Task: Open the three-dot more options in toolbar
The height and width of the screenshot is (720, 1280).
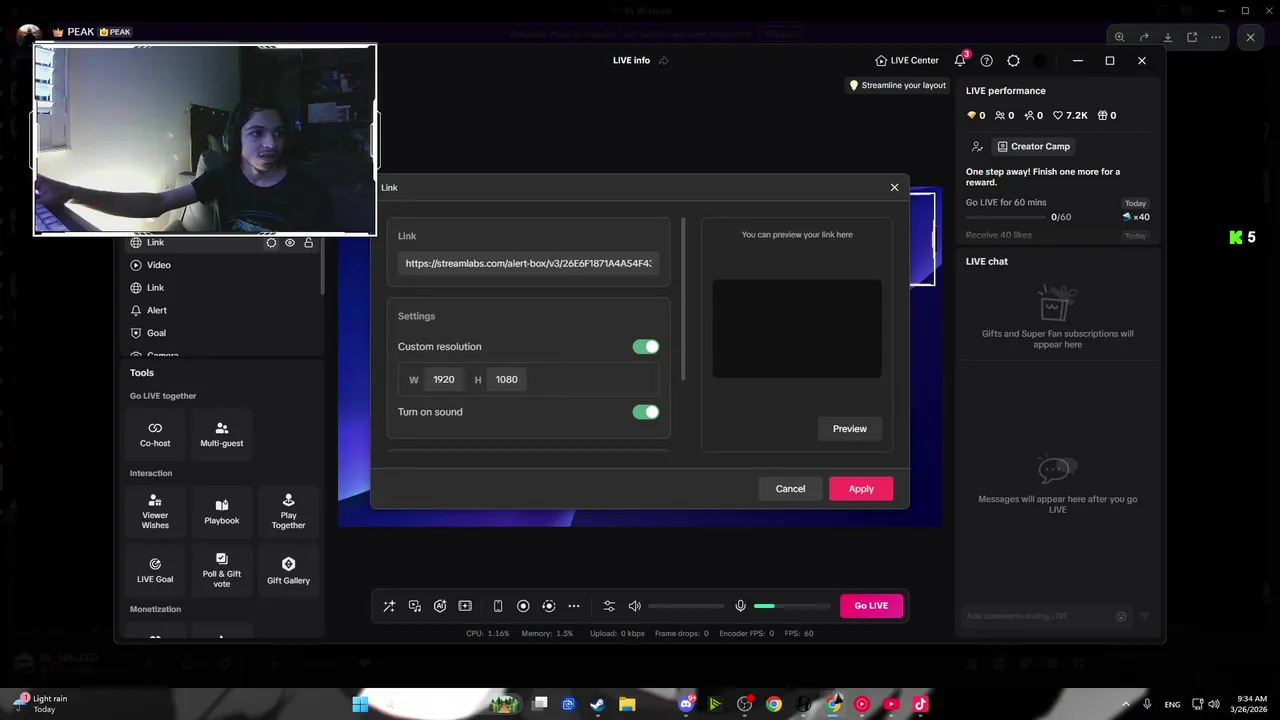Action: click(574, 606)
